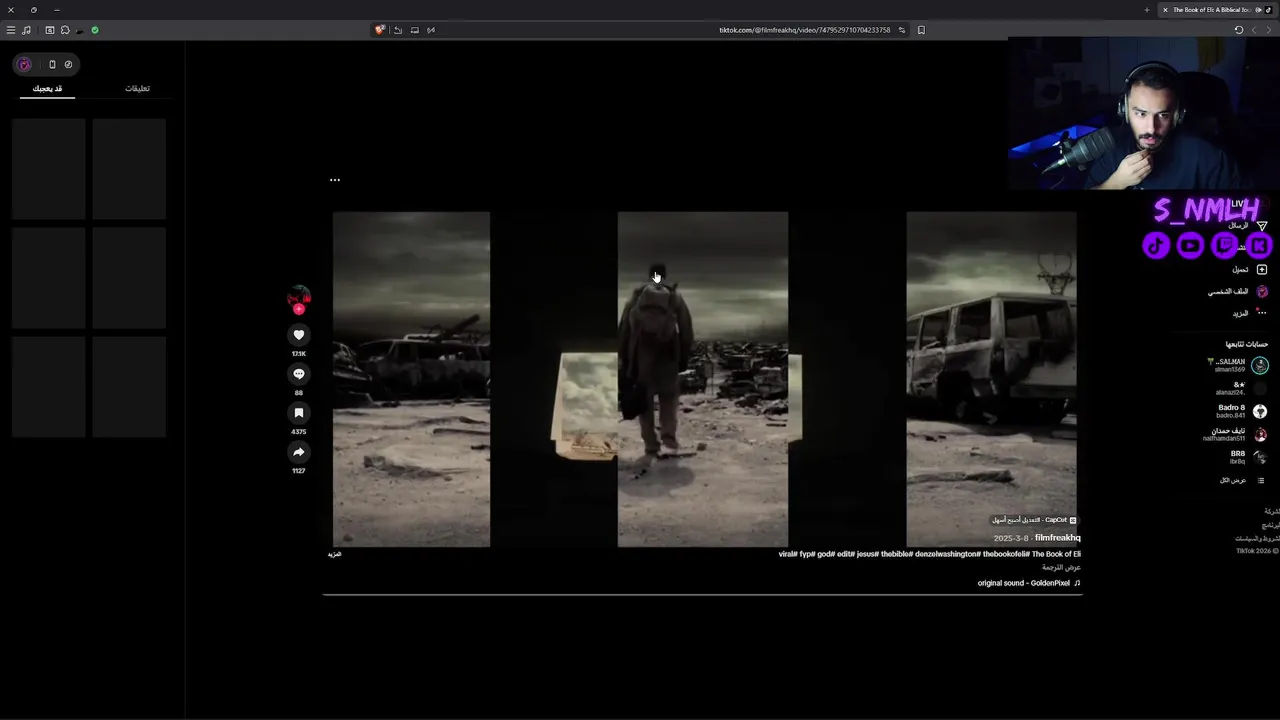Screen dimensions: 1280x720
Task: Open followed account Badro 8
Action: (x=1241, y=411)
